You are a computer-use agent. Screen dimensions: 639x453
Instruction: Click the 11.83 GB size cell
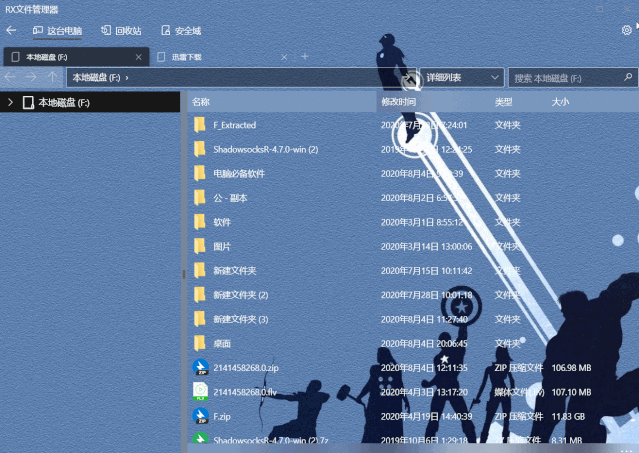tap(568, 416)
